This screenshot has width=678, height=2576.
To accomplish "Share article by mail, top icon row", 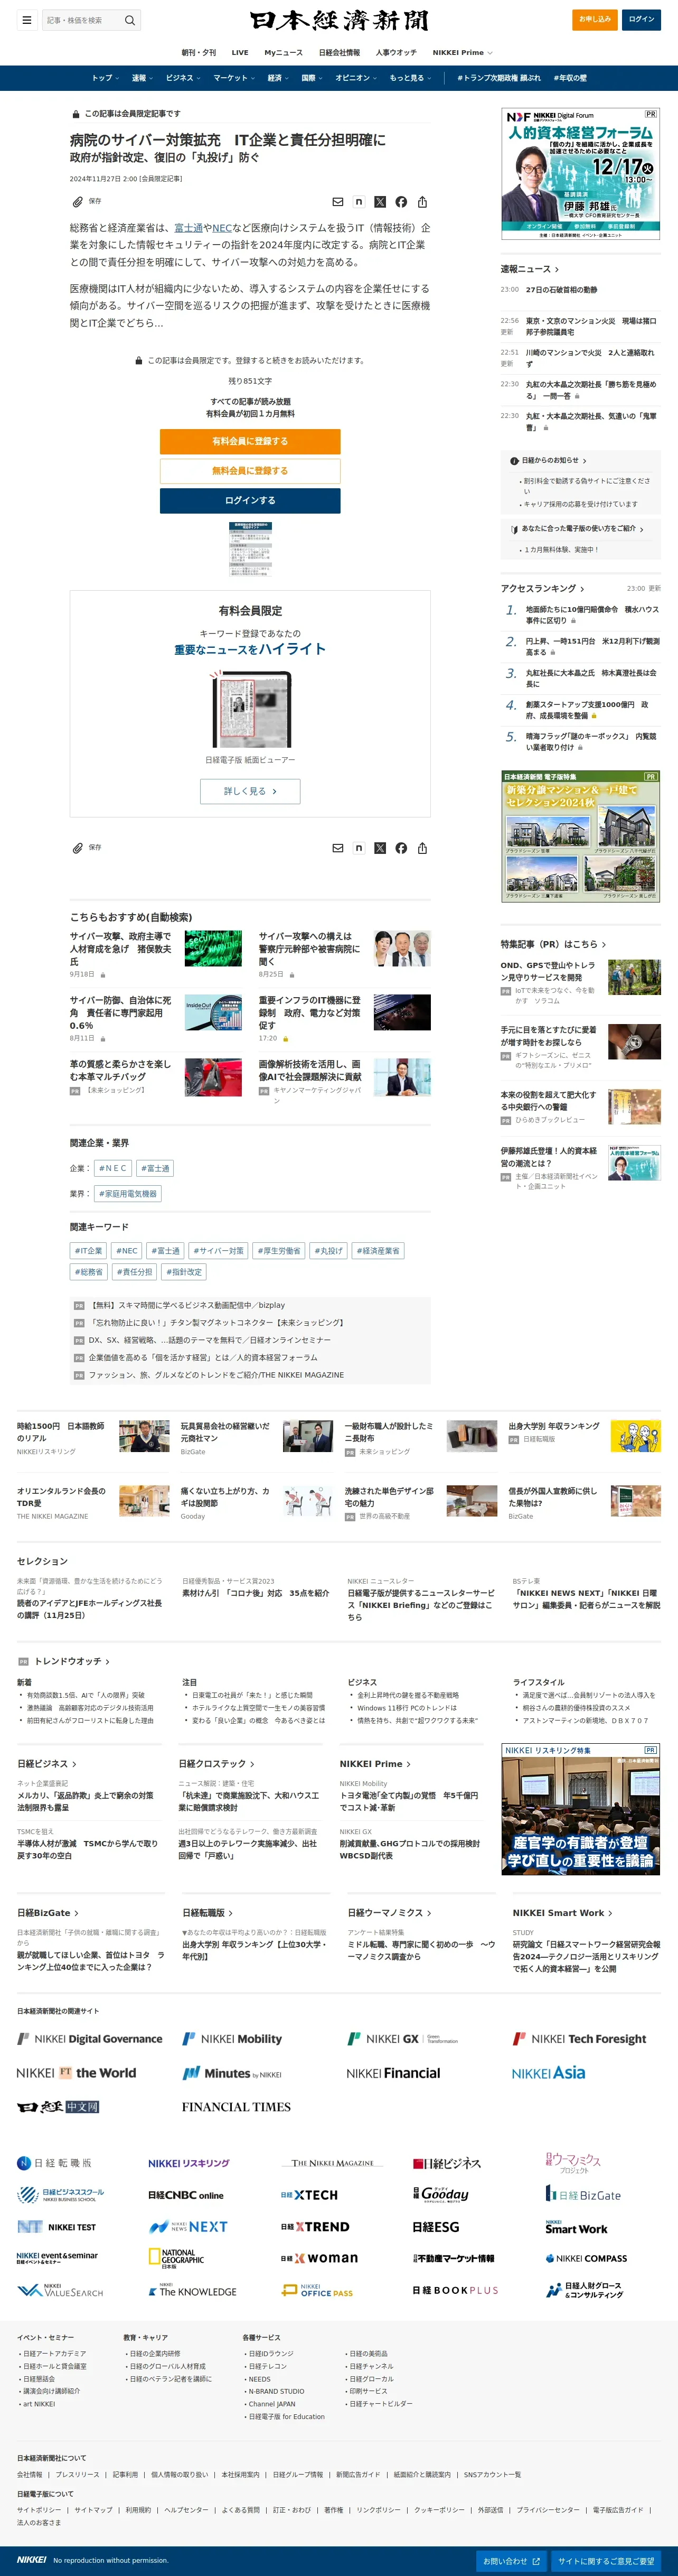I will pyautogui.click(x=338, y=202).
